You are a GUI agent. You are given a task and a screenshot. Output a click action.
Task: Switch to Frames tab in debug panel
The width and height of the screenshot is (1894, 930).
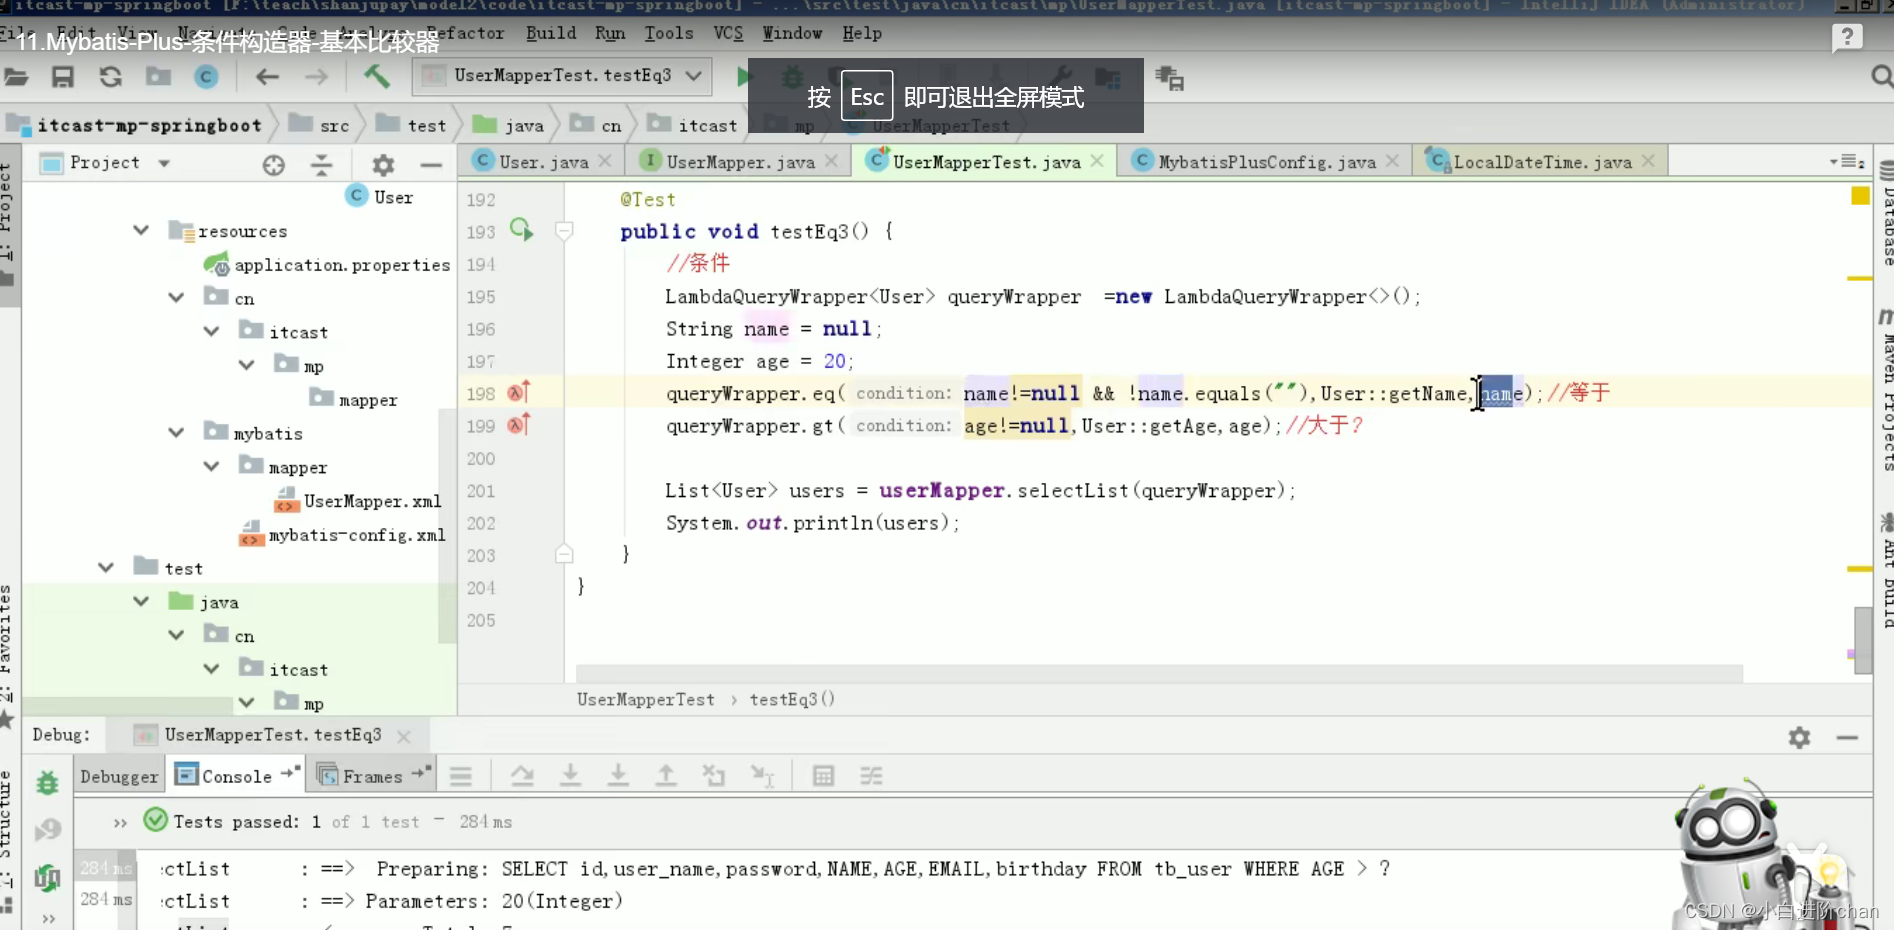(x=372, y=777)
